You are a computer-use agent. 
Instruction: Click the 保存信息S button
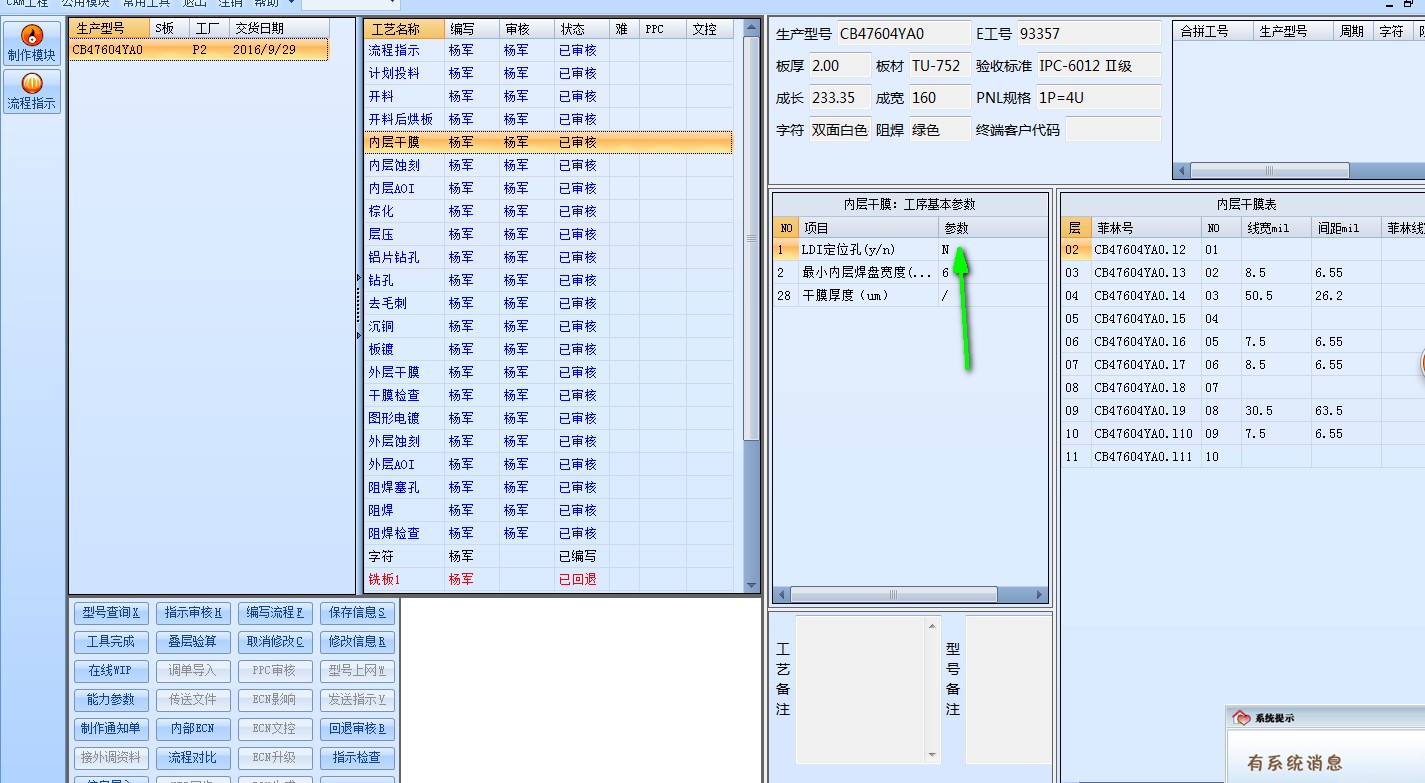[x=357, y=613]
